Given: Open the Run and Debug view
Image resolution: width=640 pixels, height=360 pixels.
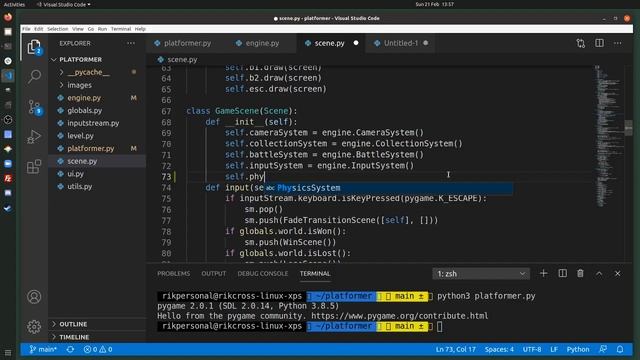Looking at the screenshot, I should pos(34,137).
